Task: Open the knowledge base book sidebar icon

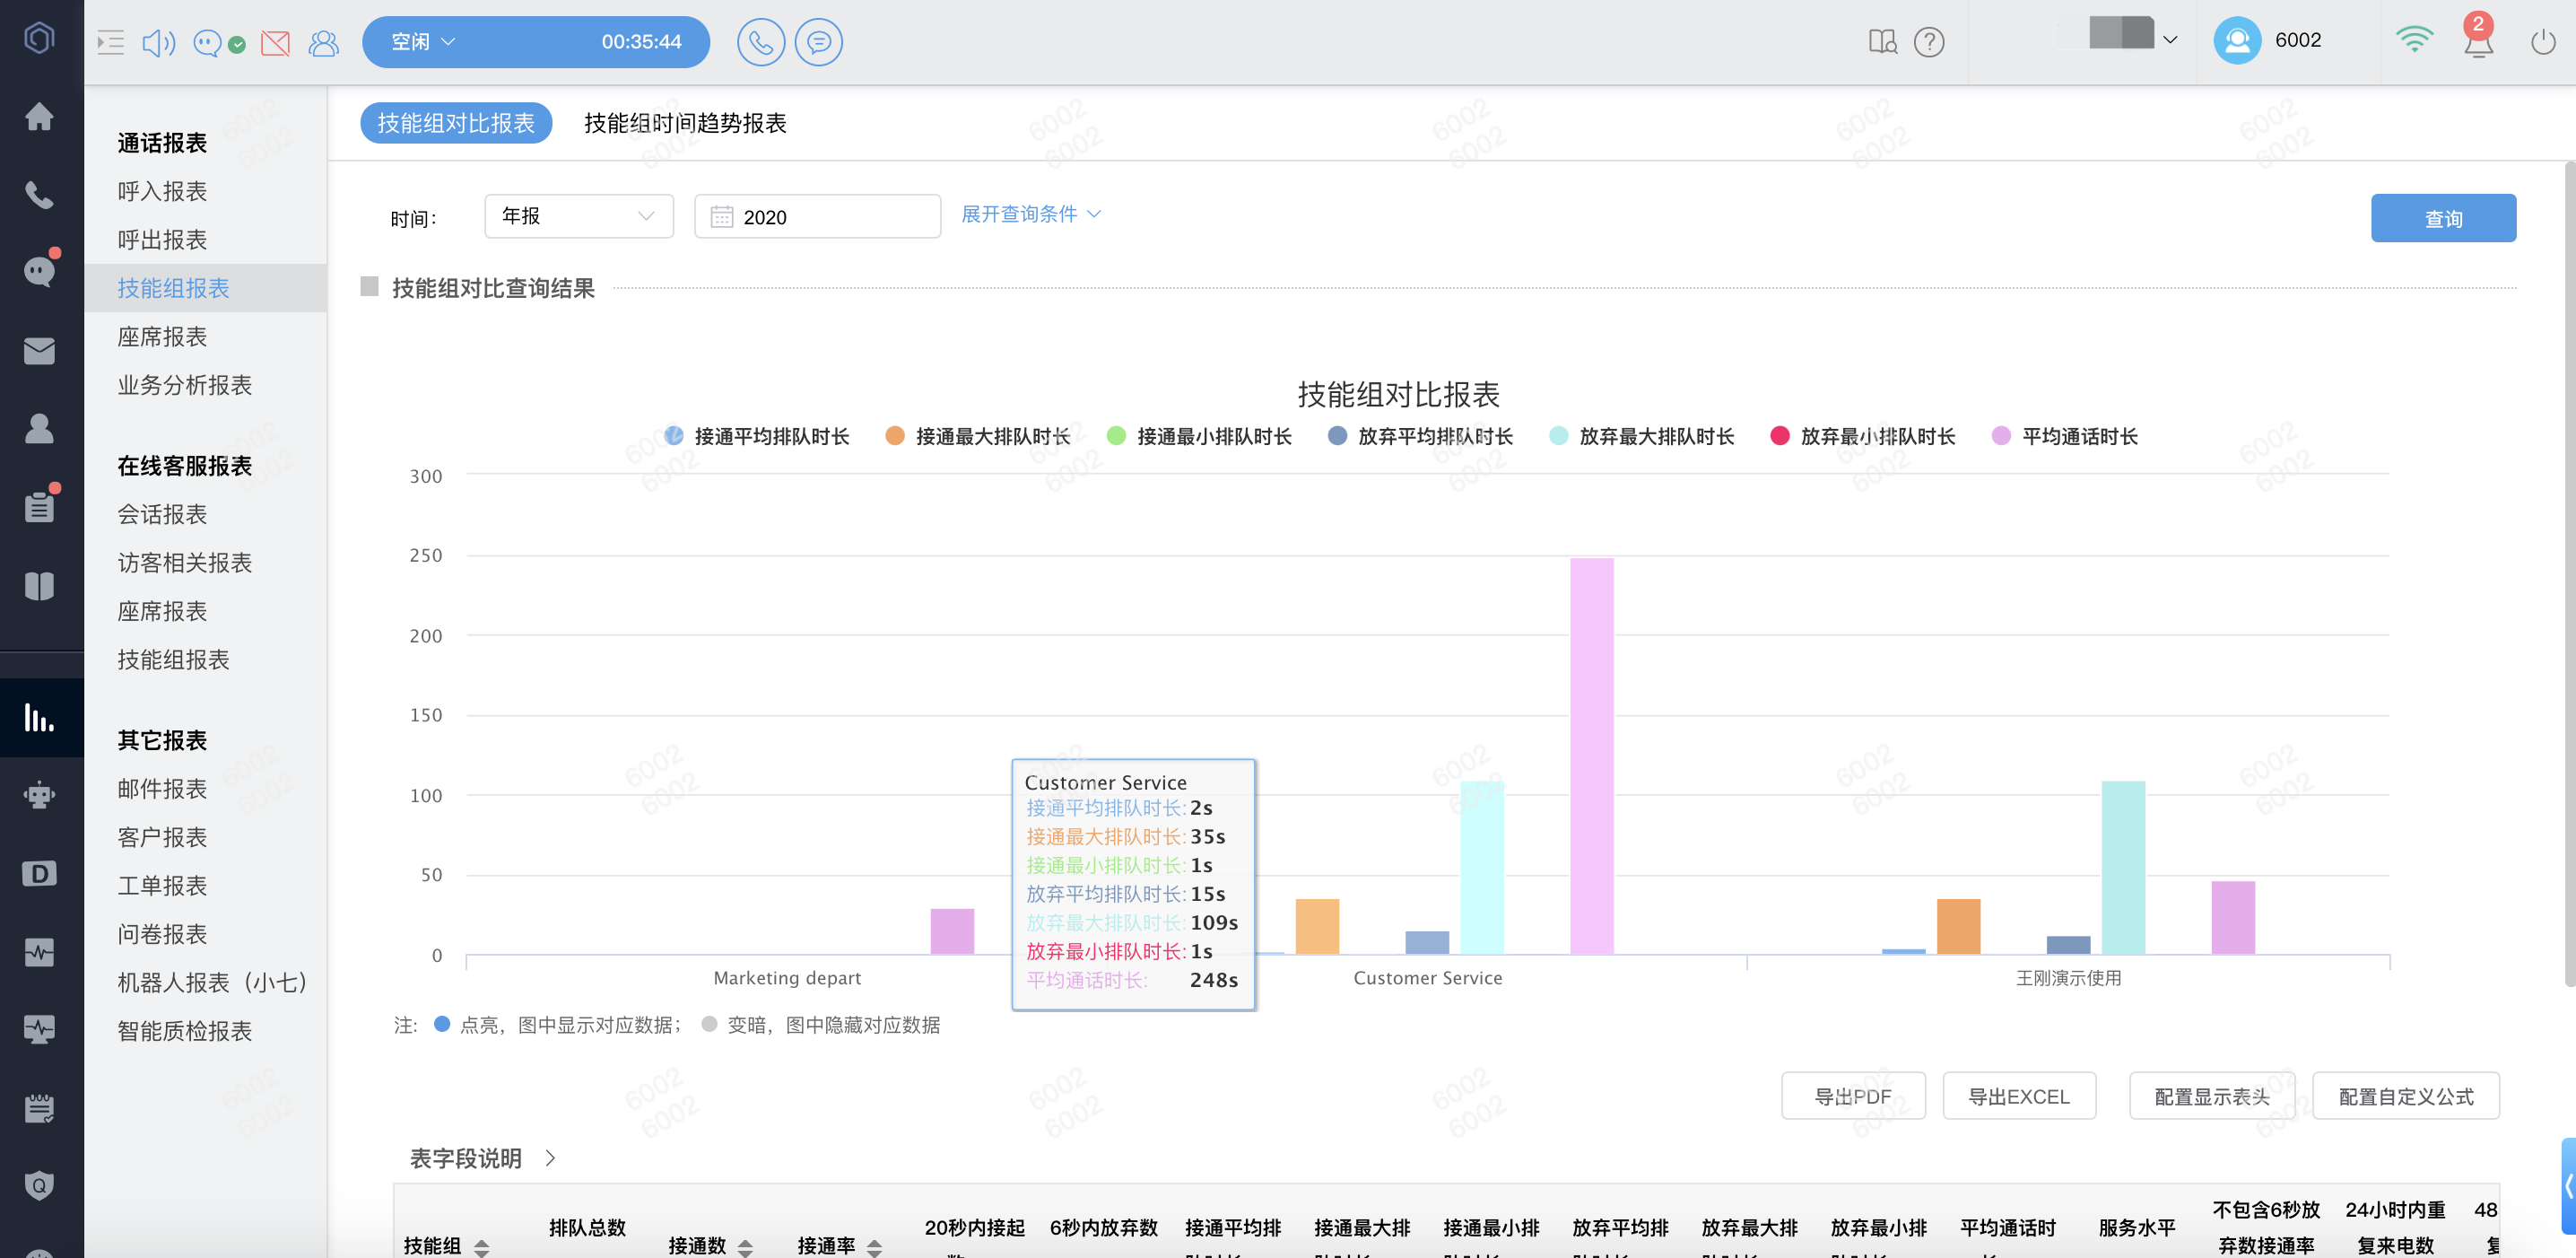Action: [x=39, y=586]
